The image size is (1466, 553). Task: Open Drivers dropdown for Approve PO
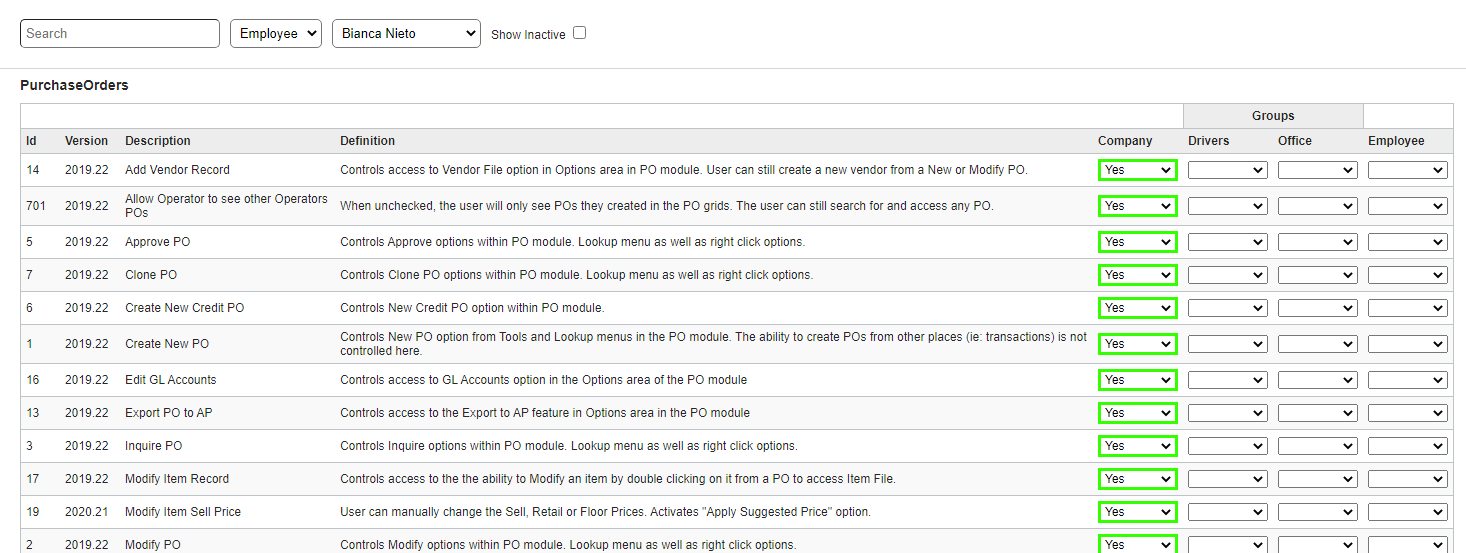[x=1227, y=242]
